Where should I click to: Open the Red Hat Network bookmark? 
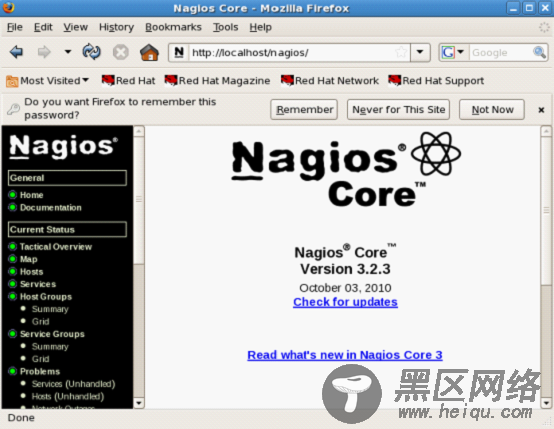(330, 81)
